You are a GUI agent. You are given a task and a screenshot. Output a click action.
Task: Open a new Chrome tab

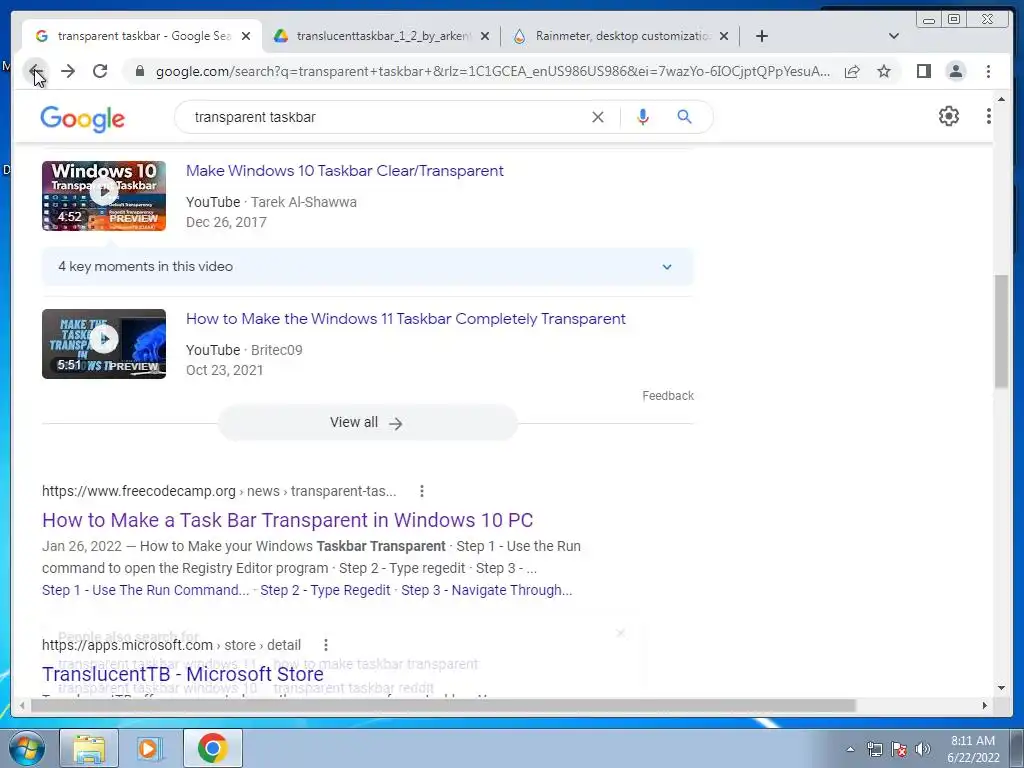click(761, 36)
